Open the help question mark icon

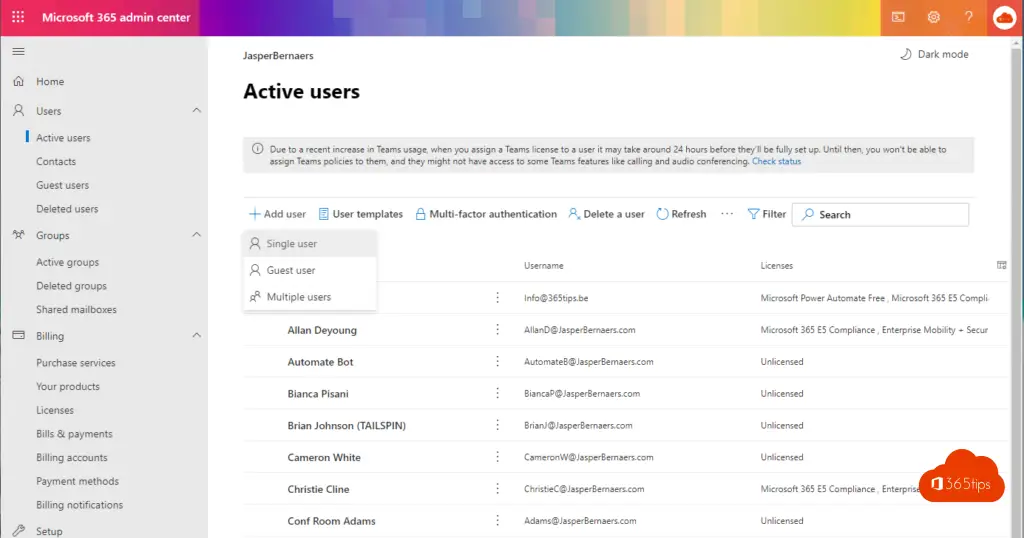coord(968,17)
